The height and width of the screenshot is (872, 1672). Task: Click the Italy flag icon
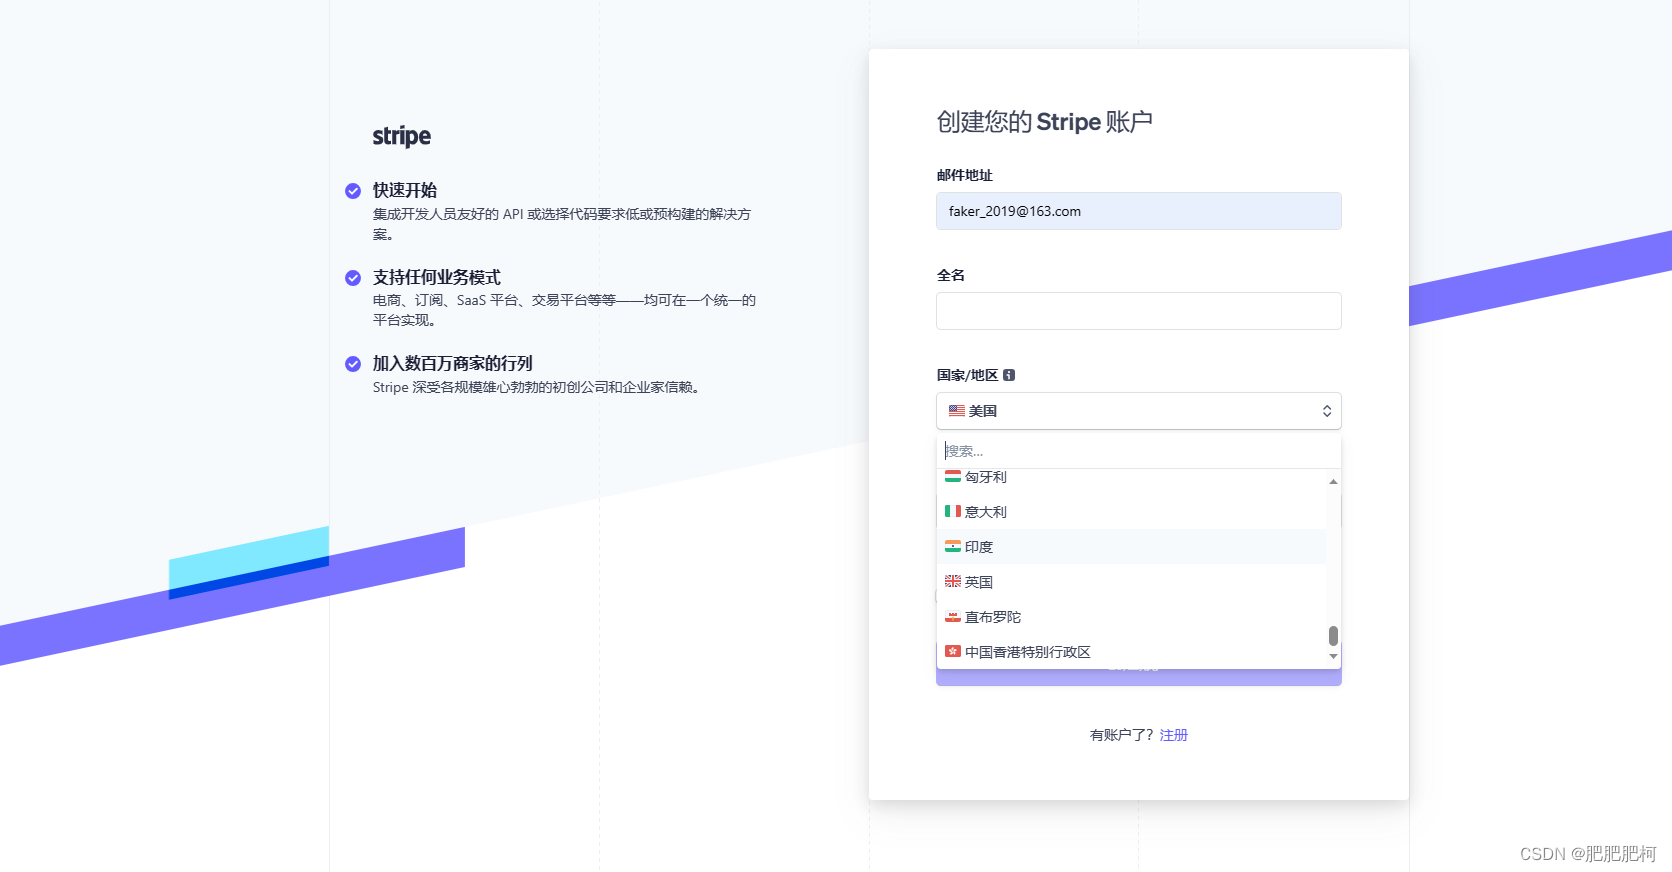(x=953, y=511)
